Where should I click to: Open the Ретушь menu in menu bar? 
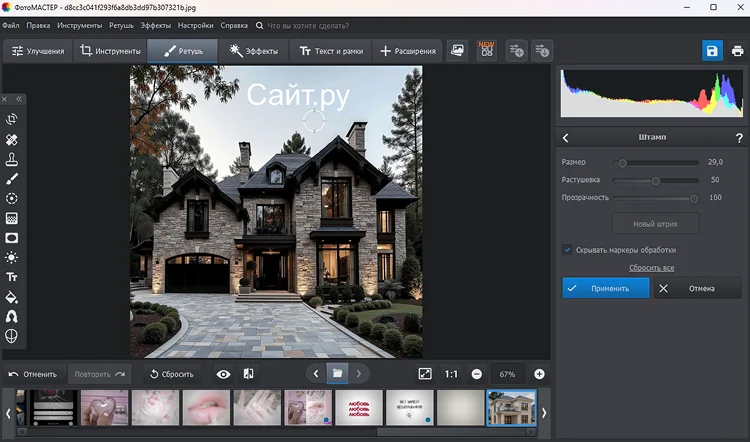[x=121, y=25]
